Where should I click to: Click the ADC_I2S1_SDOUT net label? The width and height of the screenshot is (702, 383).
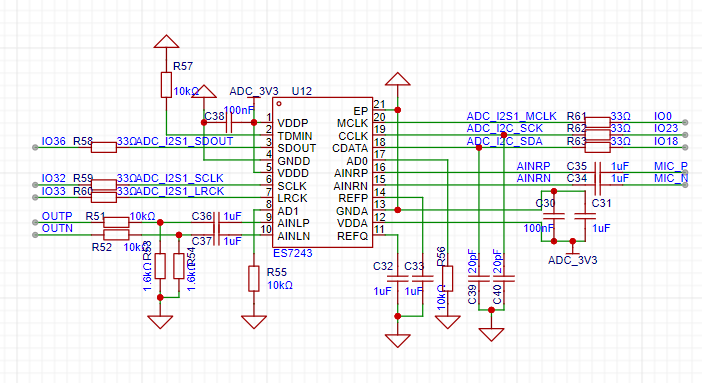[x=184, y=142]
